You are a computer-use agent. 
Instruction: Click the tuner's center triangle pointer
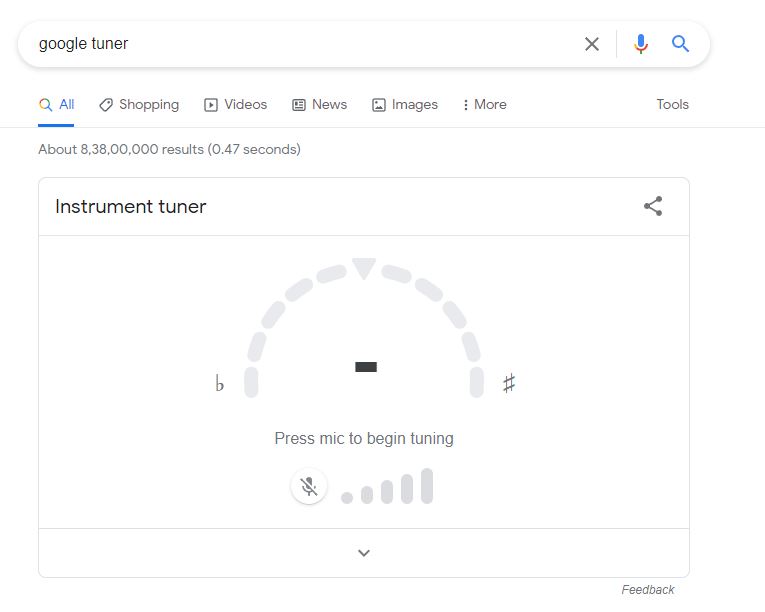364,267
